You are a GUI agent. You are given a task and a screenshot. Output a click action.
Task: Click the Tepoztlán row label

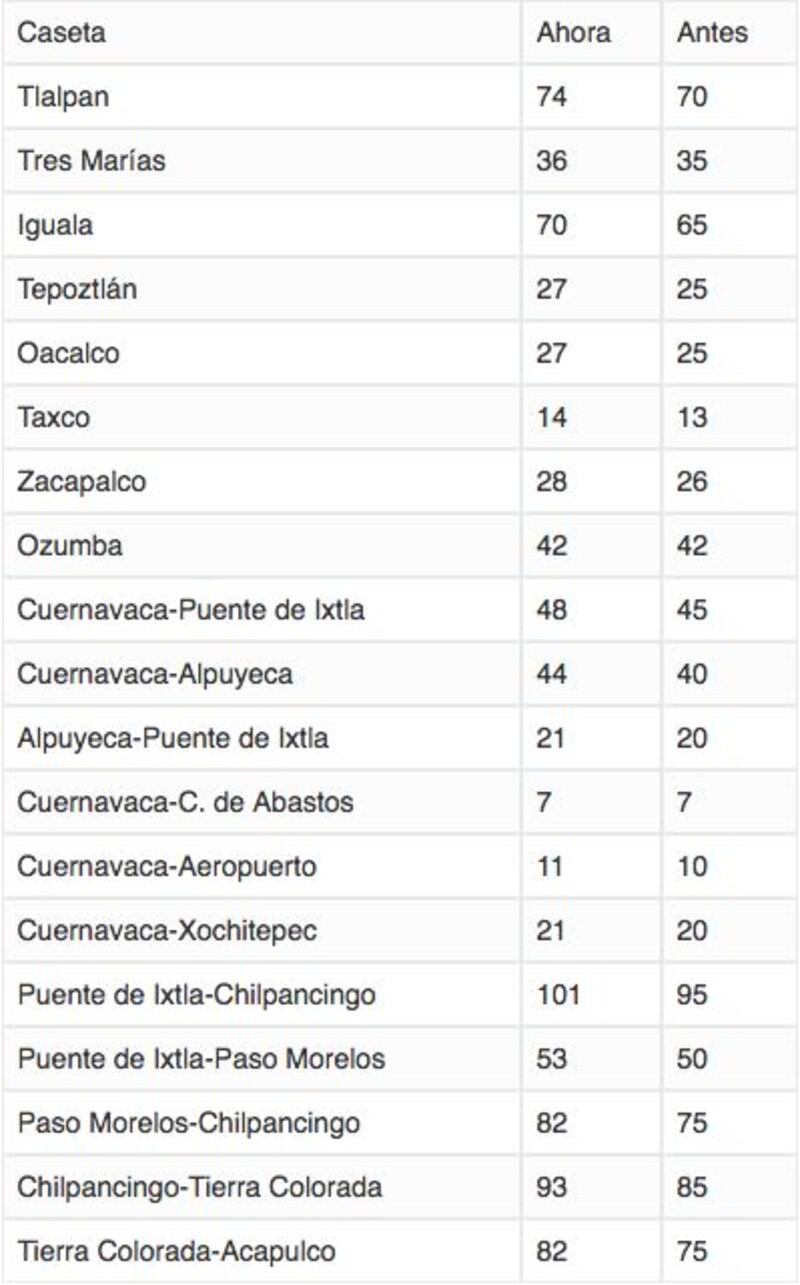(77, 289)
